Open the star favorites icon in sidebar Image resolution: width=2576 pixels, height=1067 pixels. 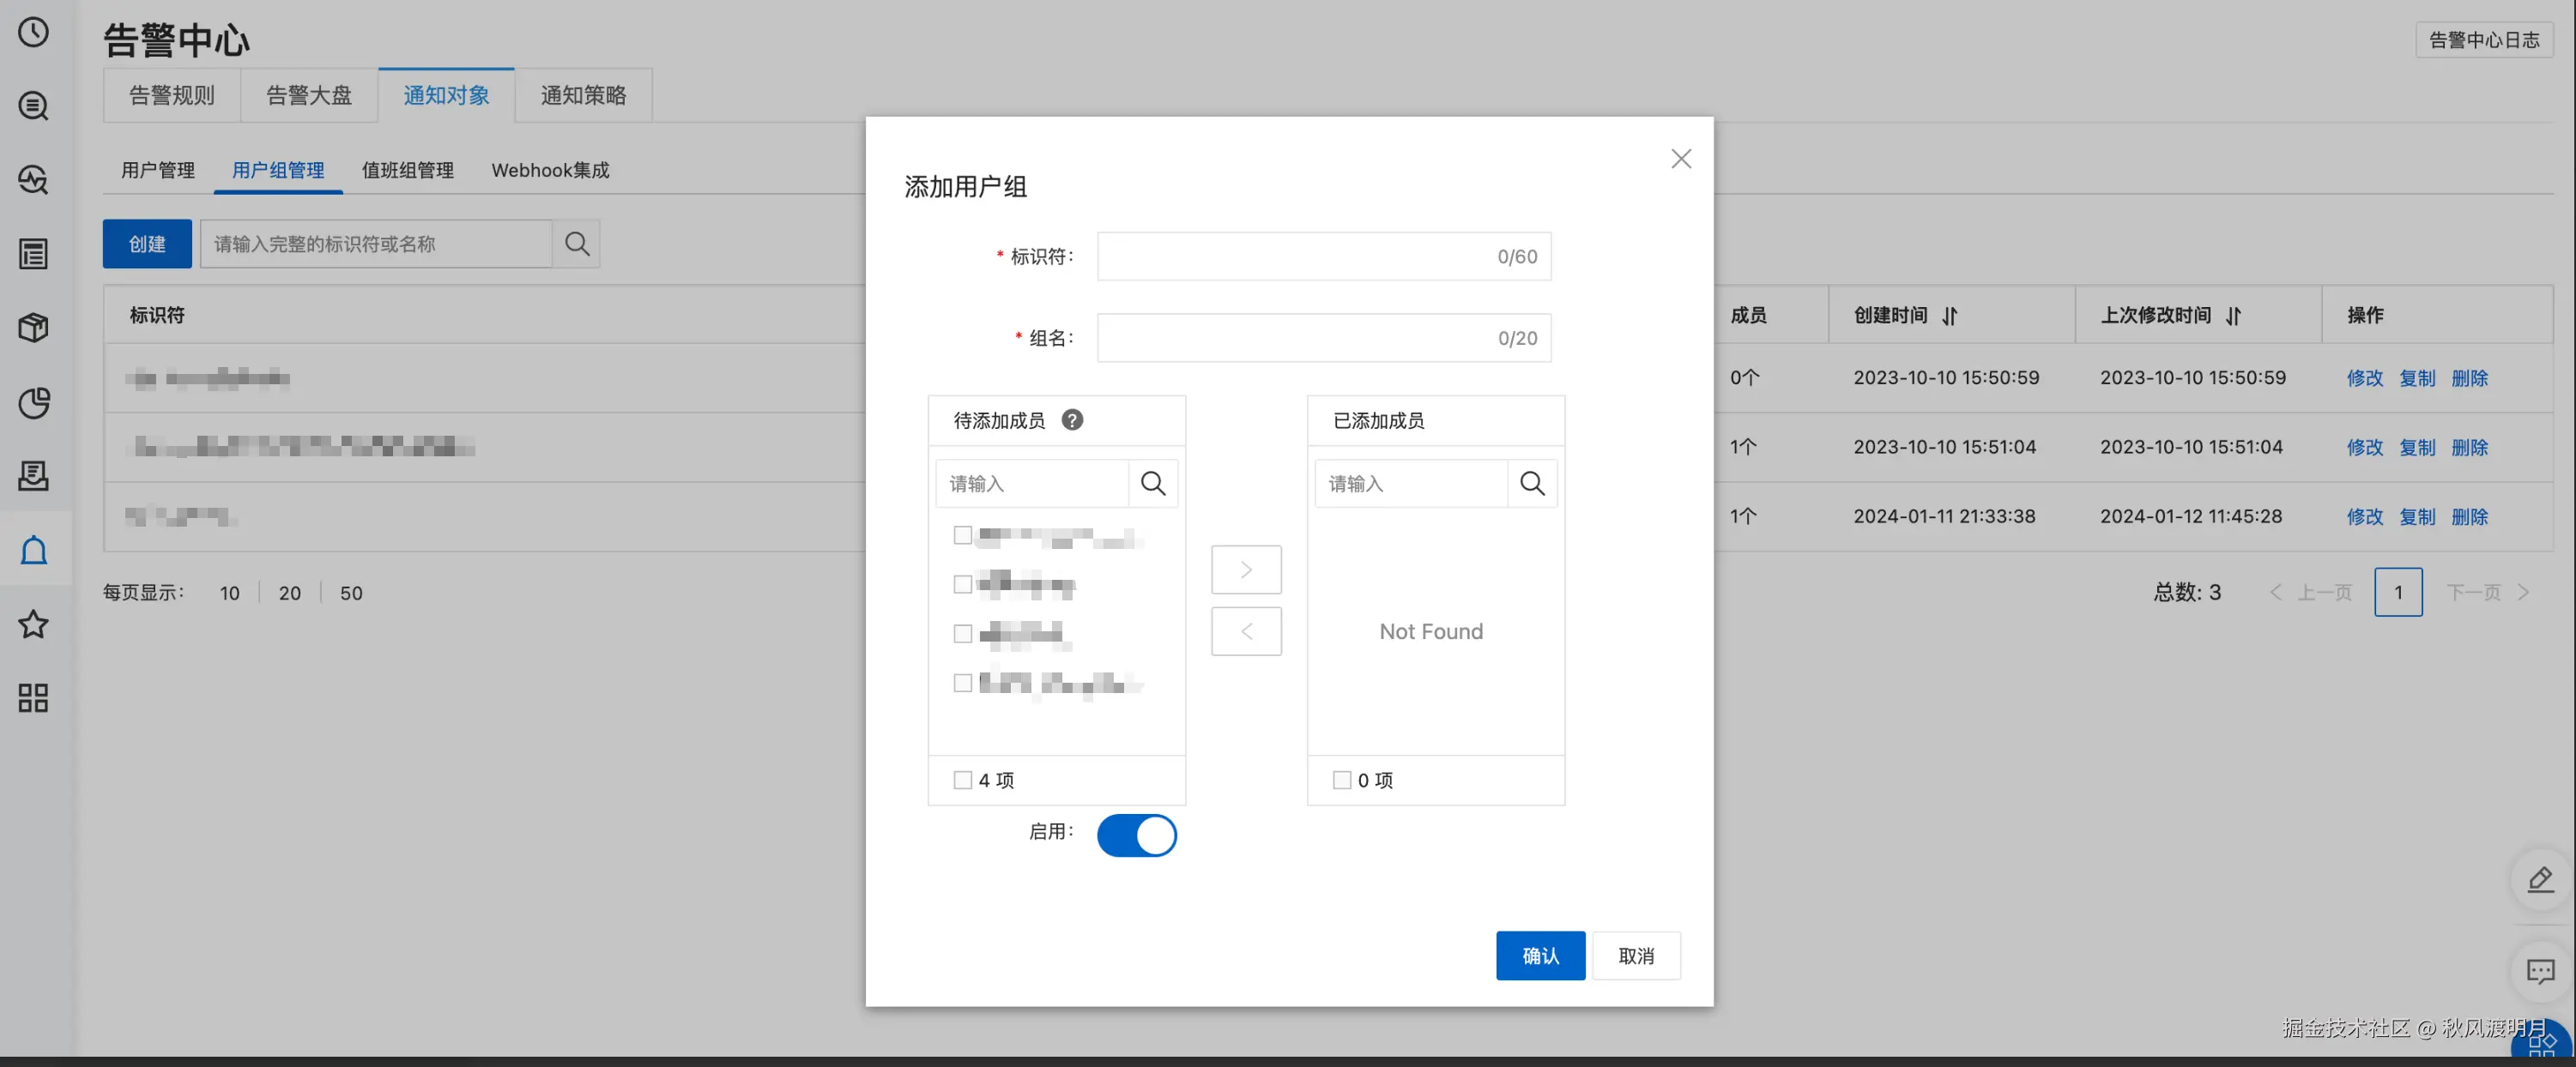click(34, 624)
